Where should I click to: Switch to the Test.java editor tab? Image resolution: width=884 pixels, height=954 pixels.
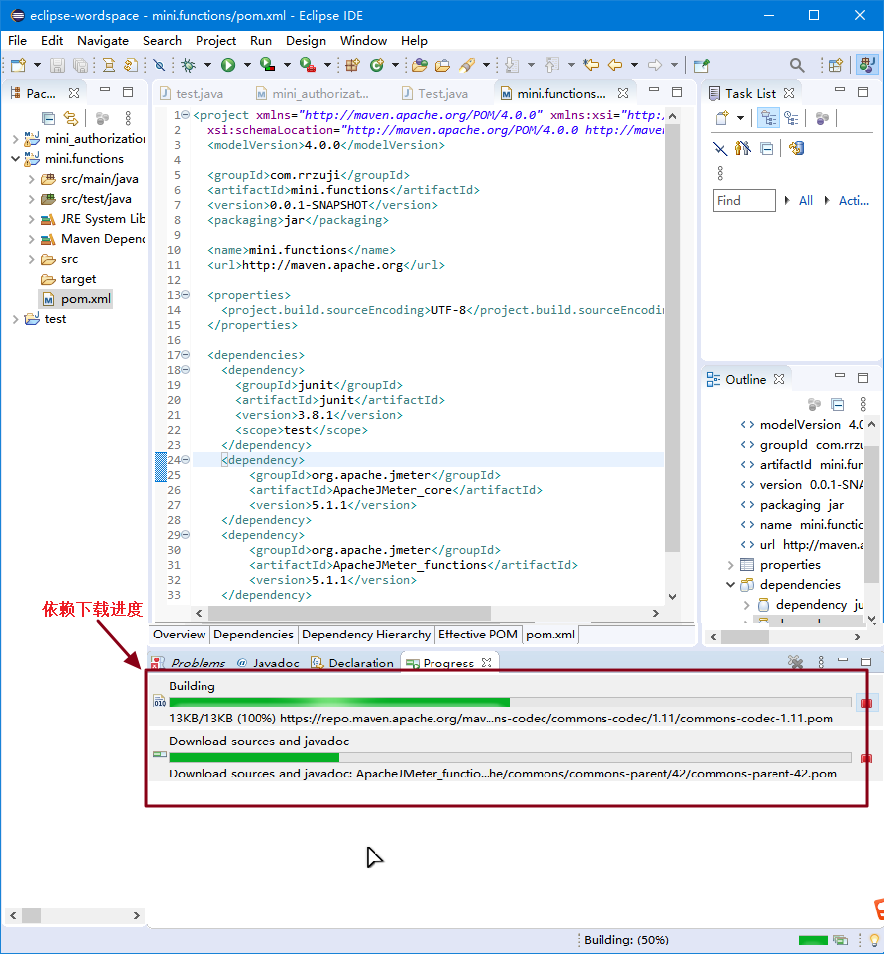[x=435, y=94]
